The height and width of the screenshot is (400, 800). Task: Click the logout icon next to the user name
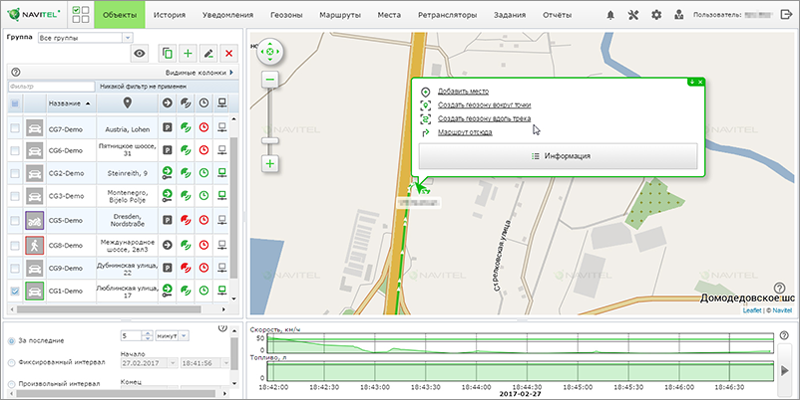pos(787,15)
